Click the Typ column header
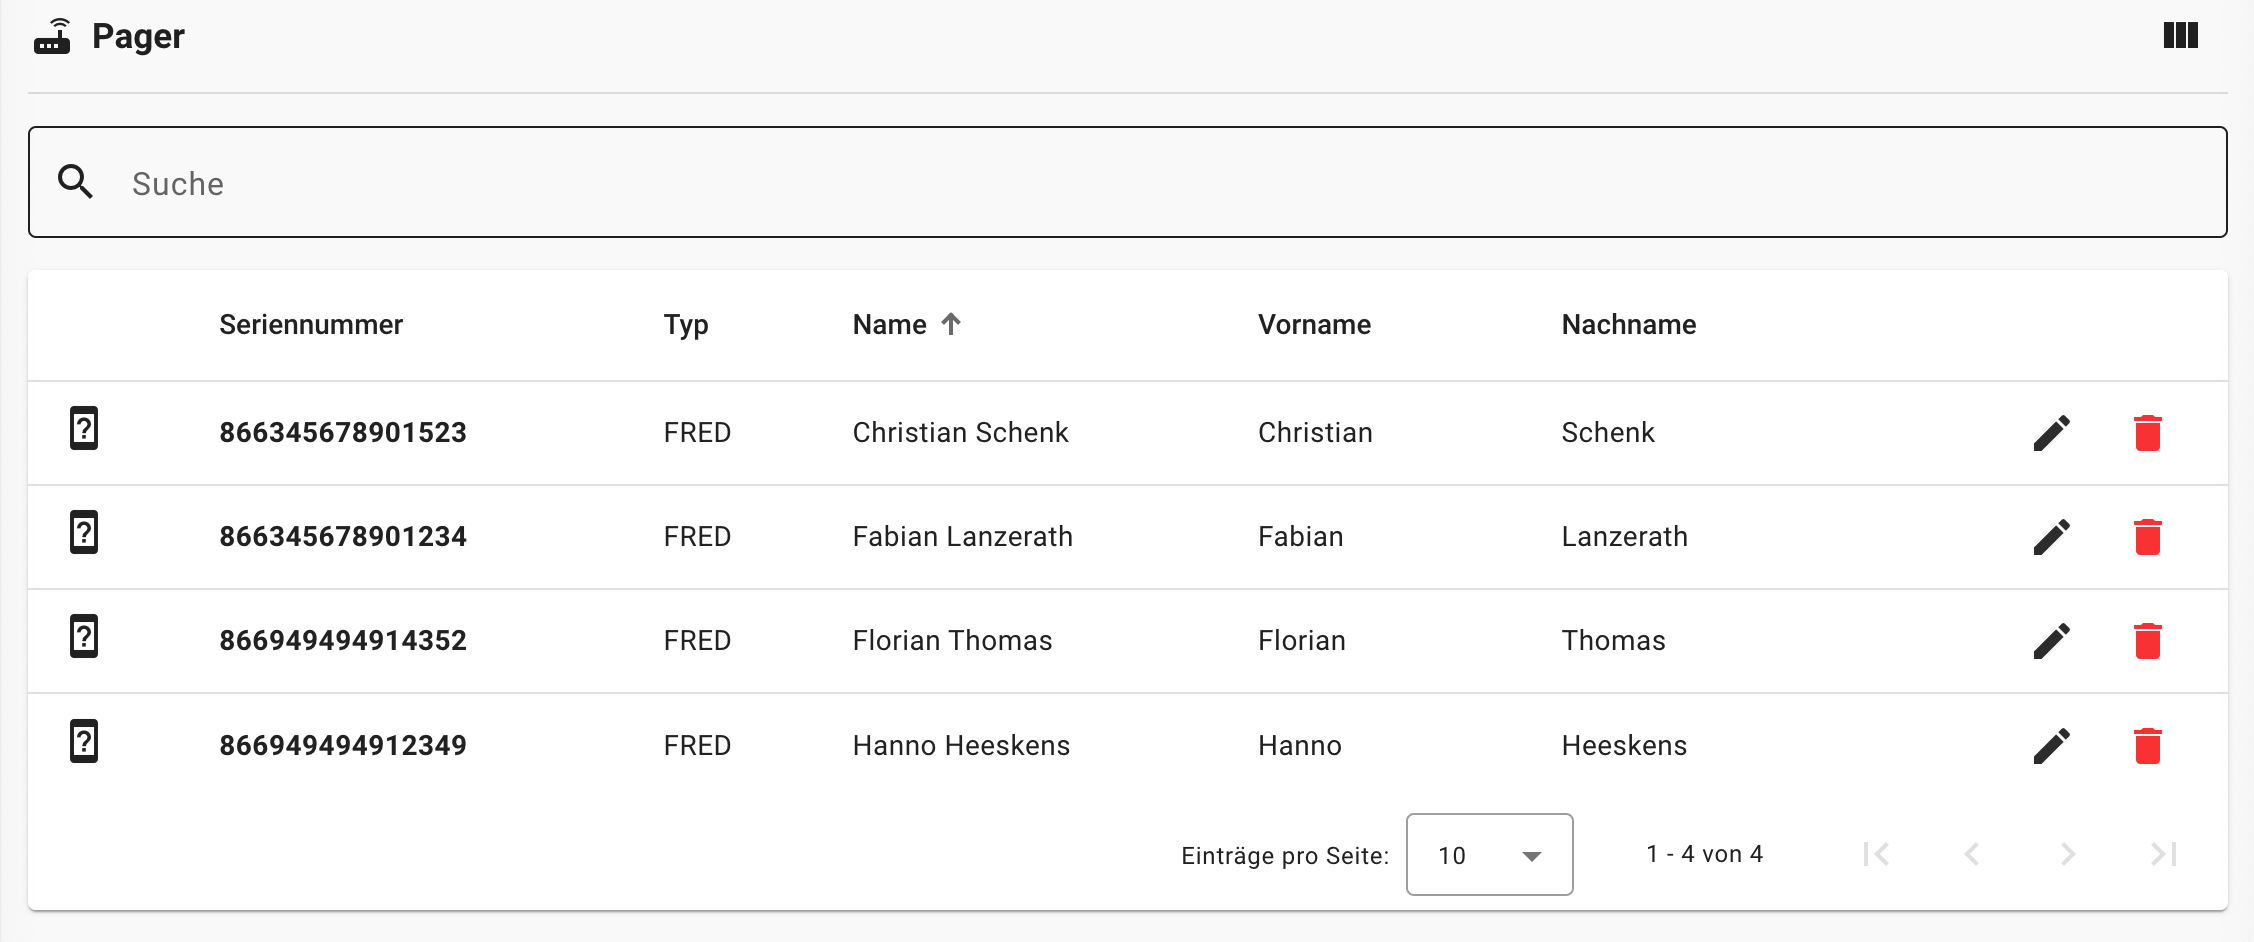 pos(686,325)
